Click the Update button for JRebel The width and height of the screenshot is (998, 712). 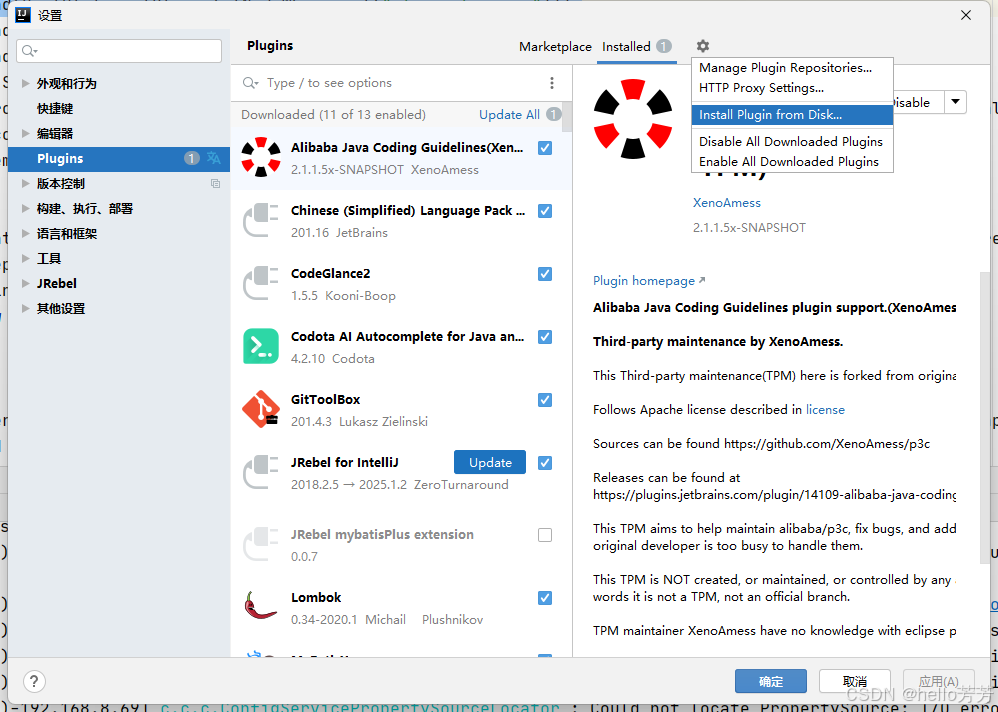(x=489, y=463)
